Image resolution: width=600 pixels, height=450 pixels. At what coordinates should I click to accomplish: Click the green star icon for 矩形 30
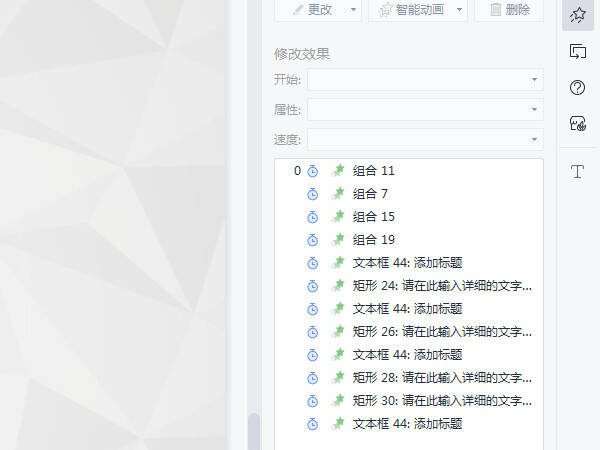[x=338, y=401]
